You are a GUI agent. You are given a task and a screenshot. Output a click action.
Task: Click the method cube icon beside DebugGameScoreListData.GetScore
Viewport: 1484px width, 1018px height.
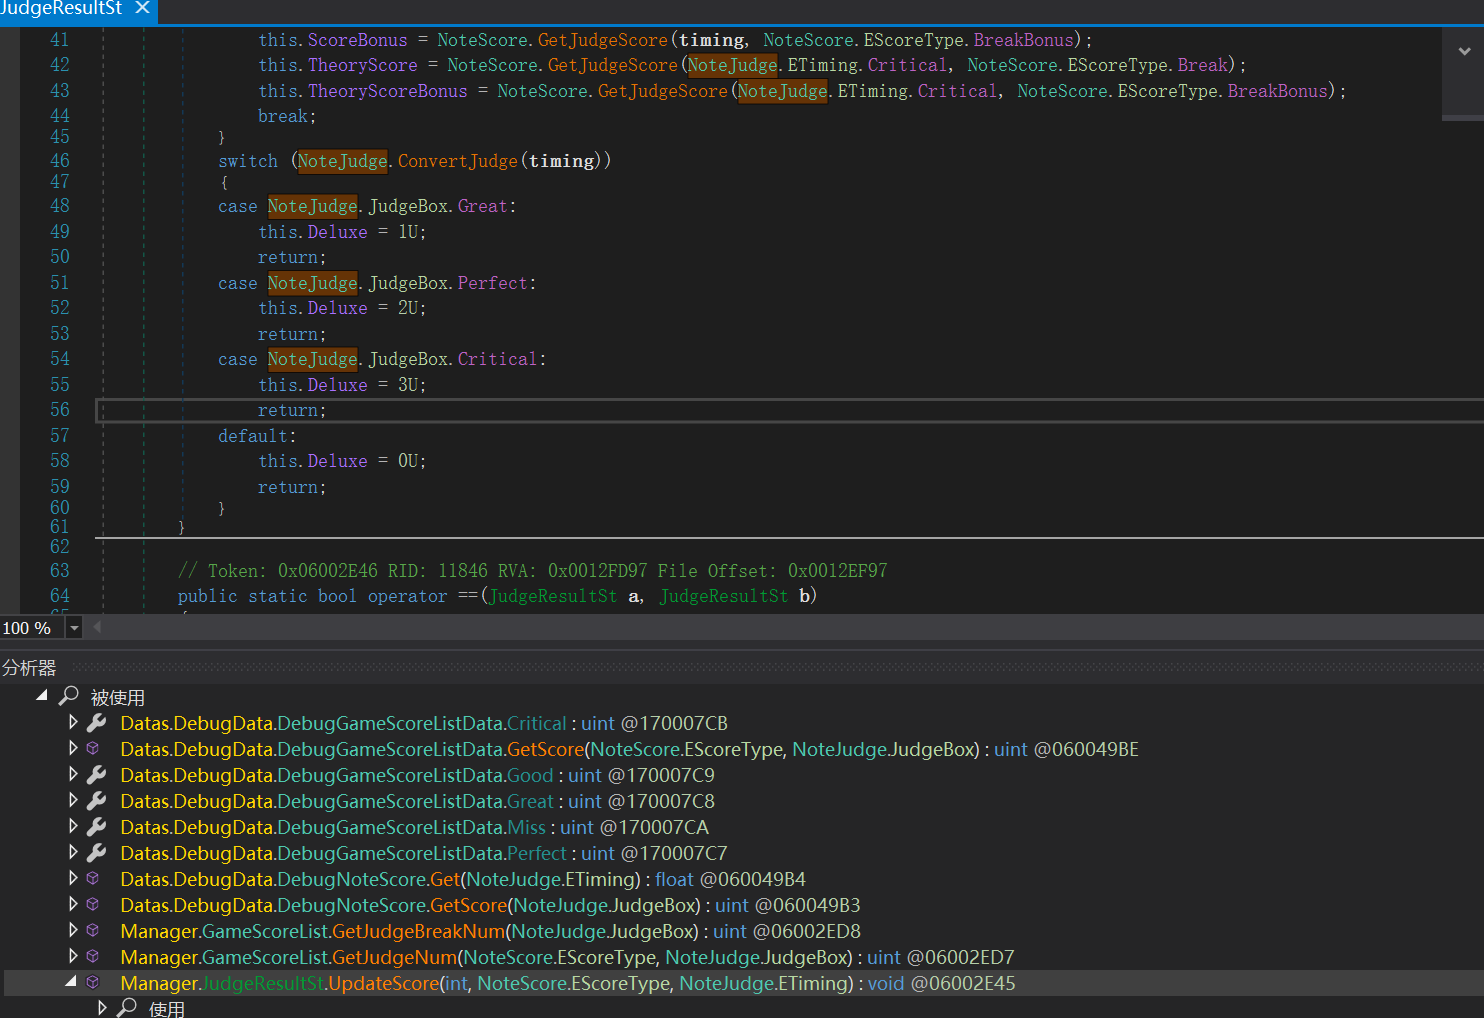93,748
